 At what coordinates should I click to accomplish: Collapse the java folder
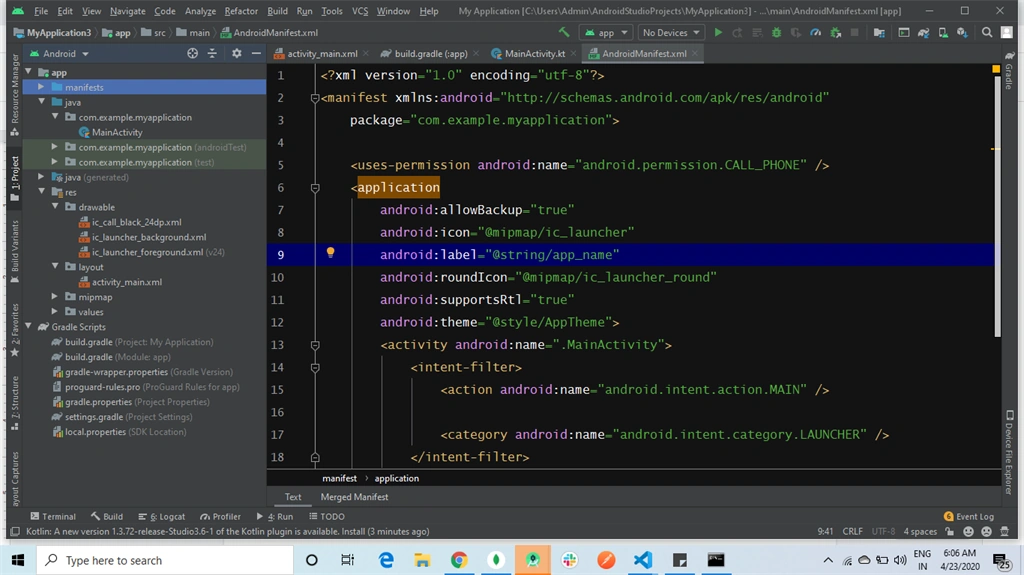pos(41,102)
